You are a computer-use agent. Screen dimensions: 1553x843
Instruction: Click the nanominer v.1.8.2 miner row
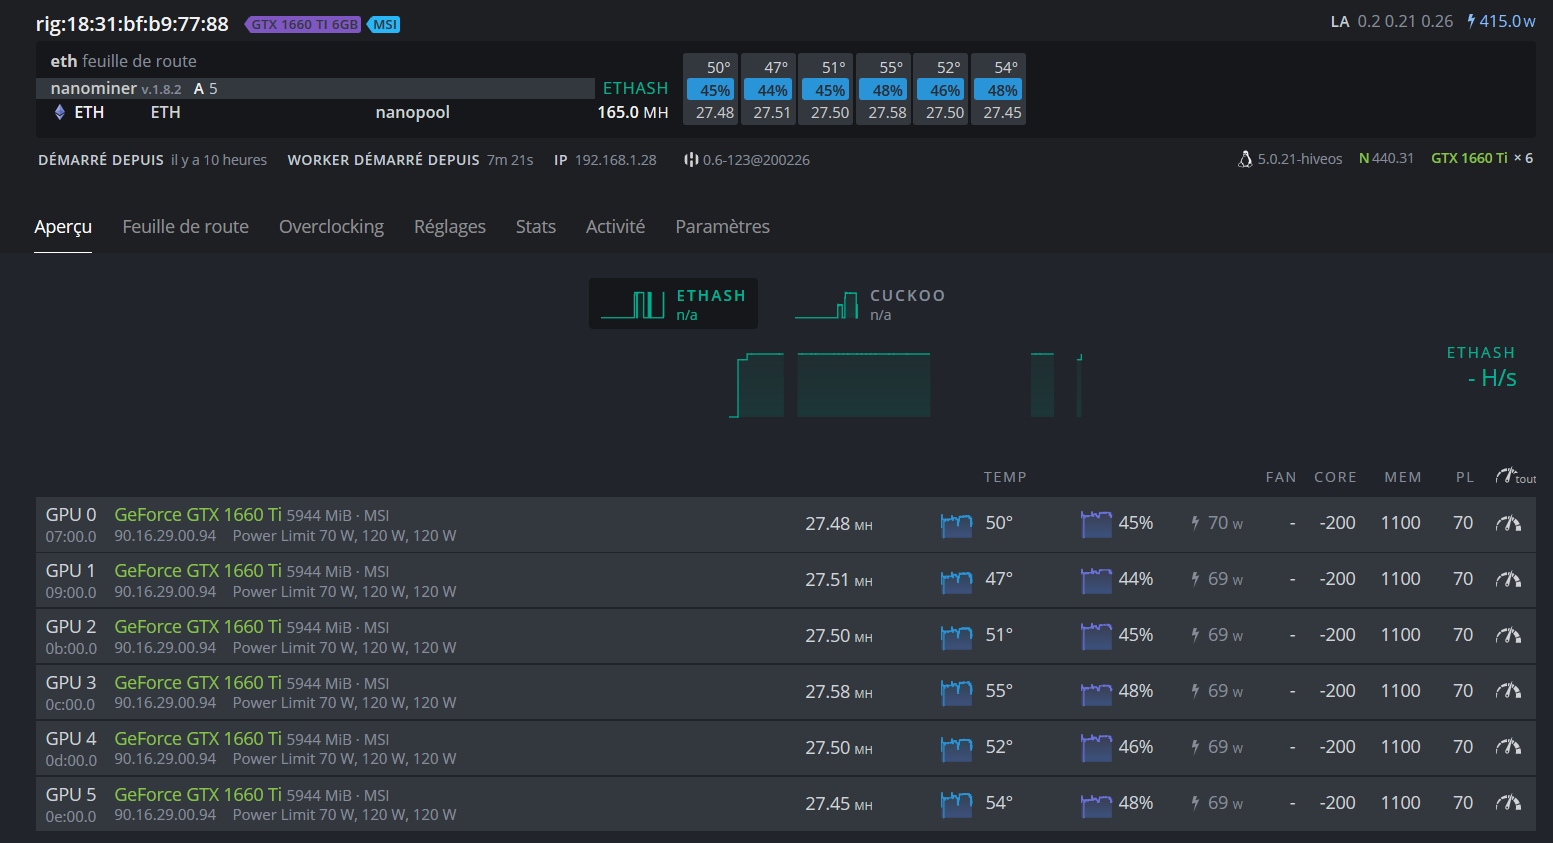click(315, 88)
